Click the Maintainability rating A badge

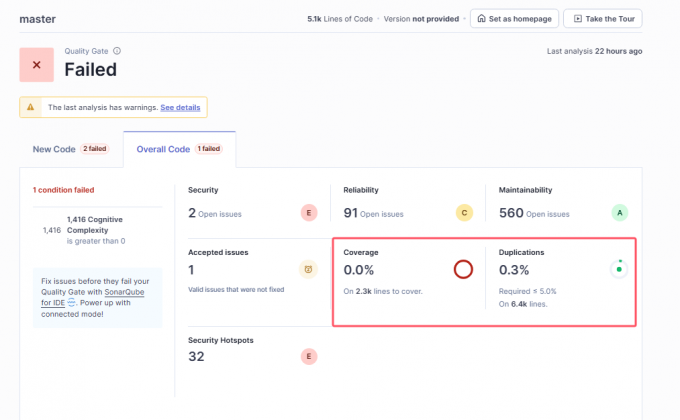pos(620,212)
